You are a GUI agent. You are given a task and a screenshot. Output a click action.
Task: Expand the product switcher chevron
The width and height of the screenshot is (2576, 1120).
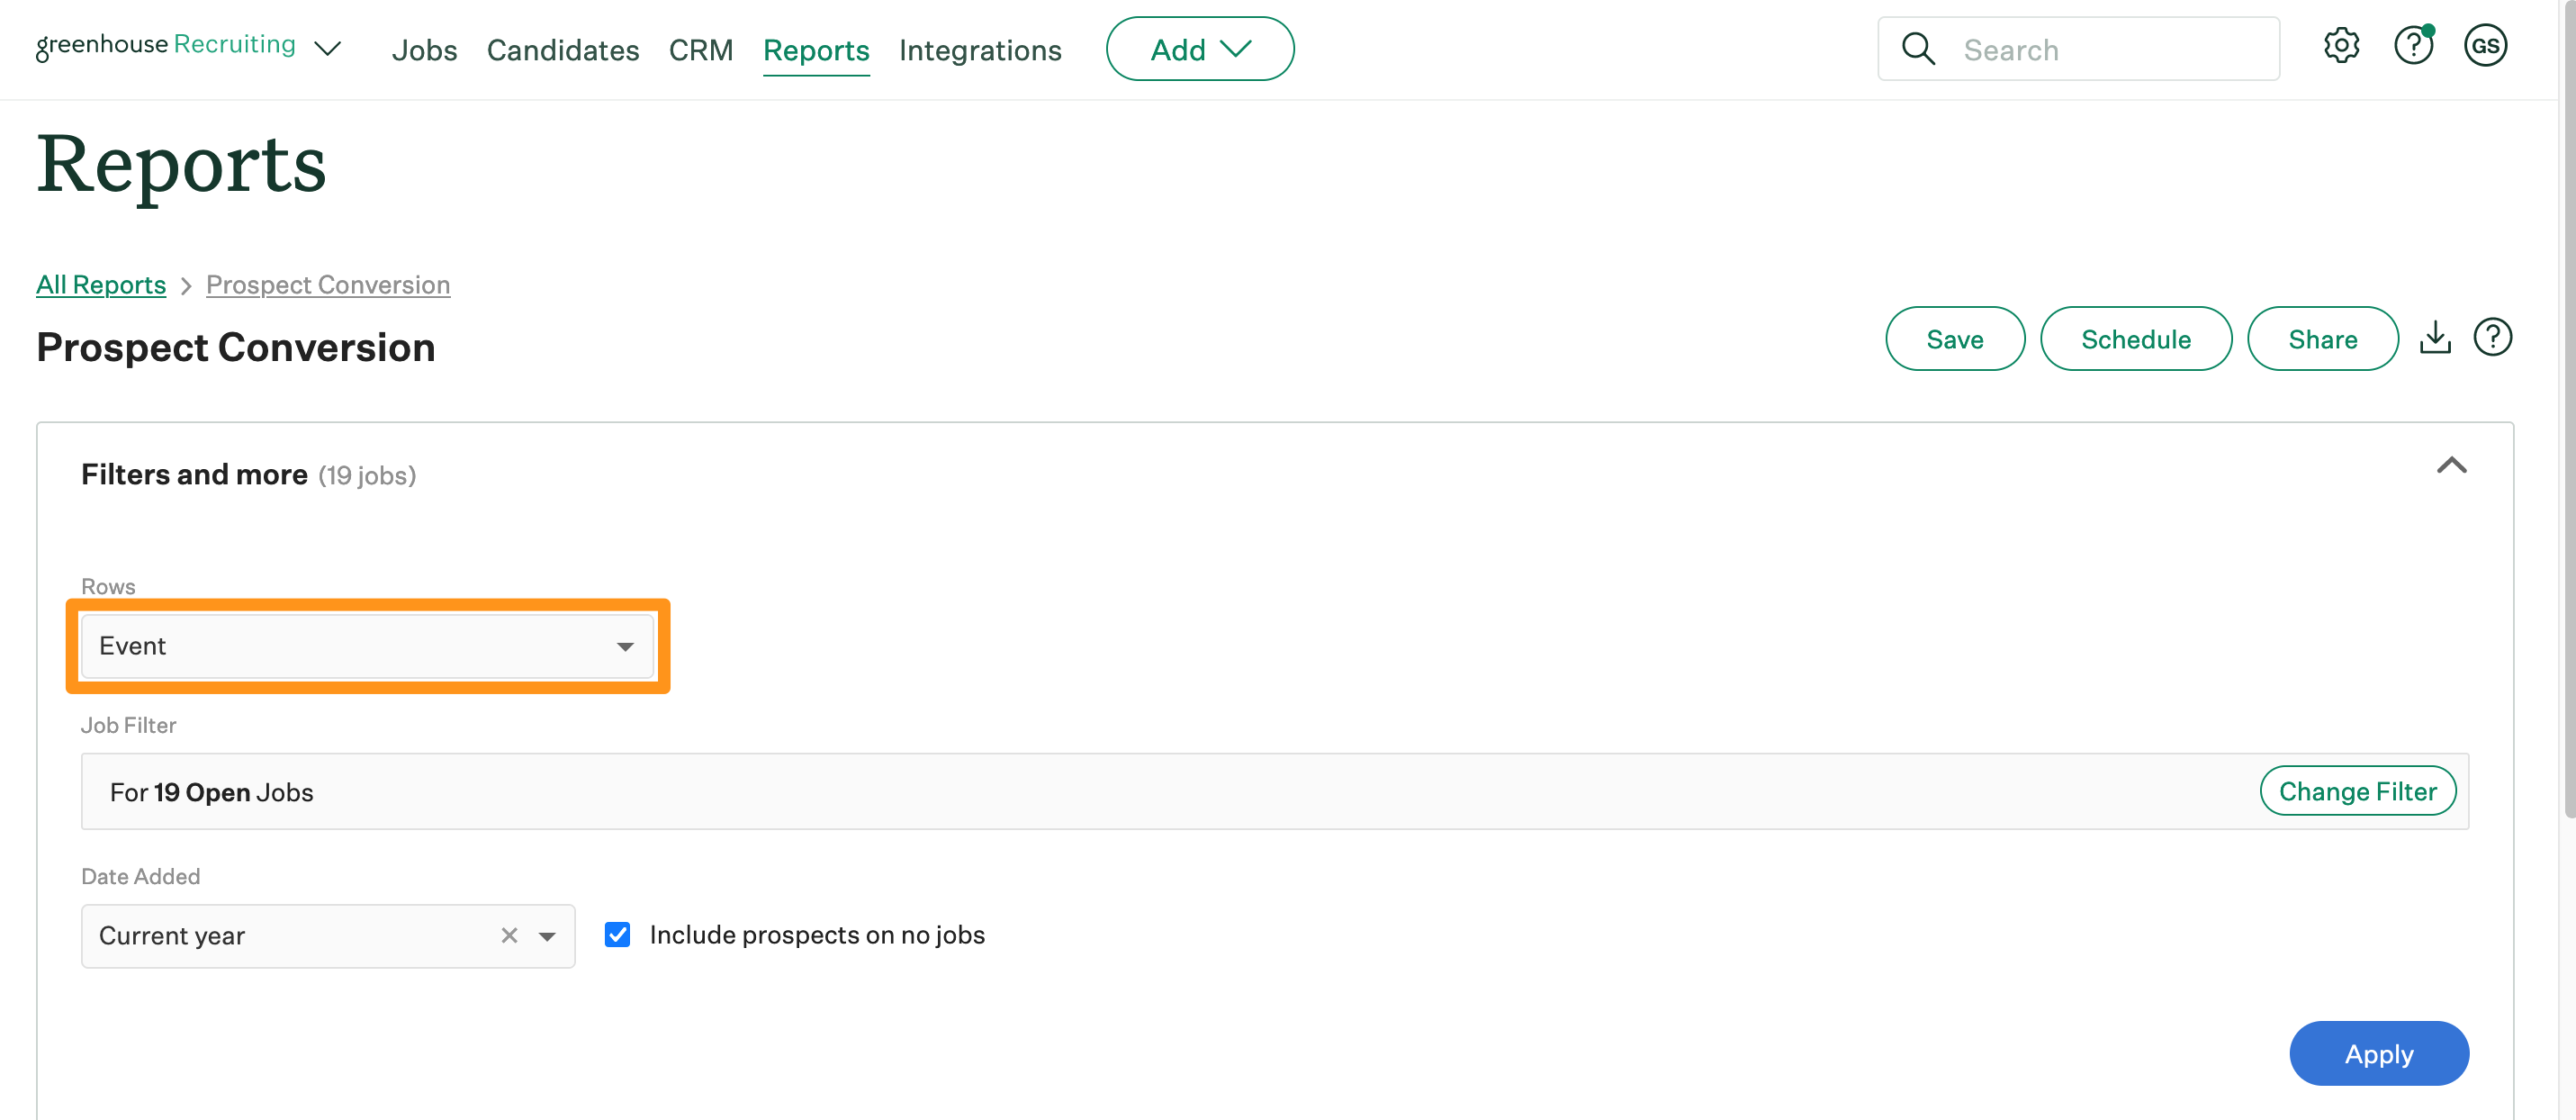327,48
